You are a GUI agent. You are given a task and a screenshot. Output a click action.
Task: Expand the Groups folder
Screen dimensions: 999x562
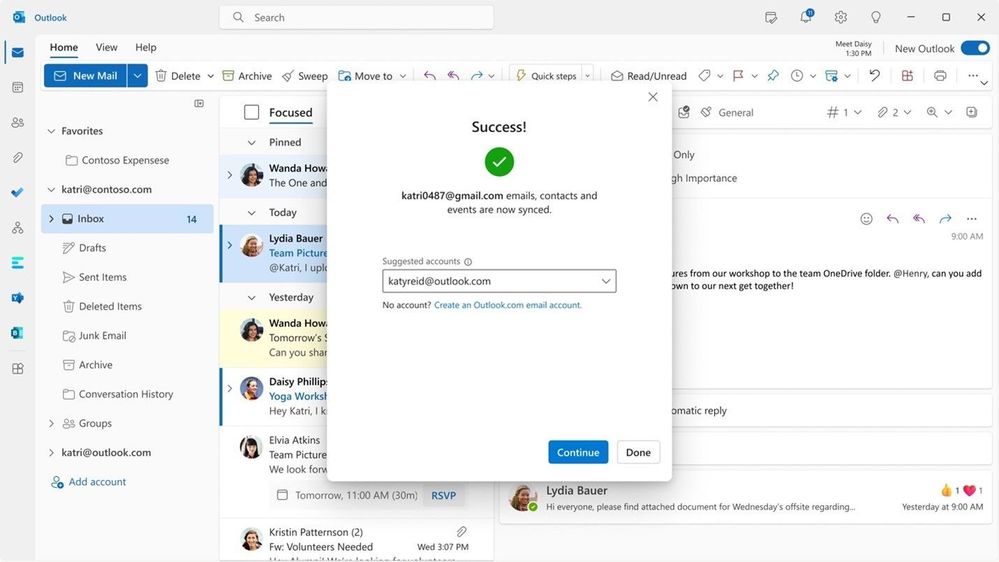click(x=52, y=424)
